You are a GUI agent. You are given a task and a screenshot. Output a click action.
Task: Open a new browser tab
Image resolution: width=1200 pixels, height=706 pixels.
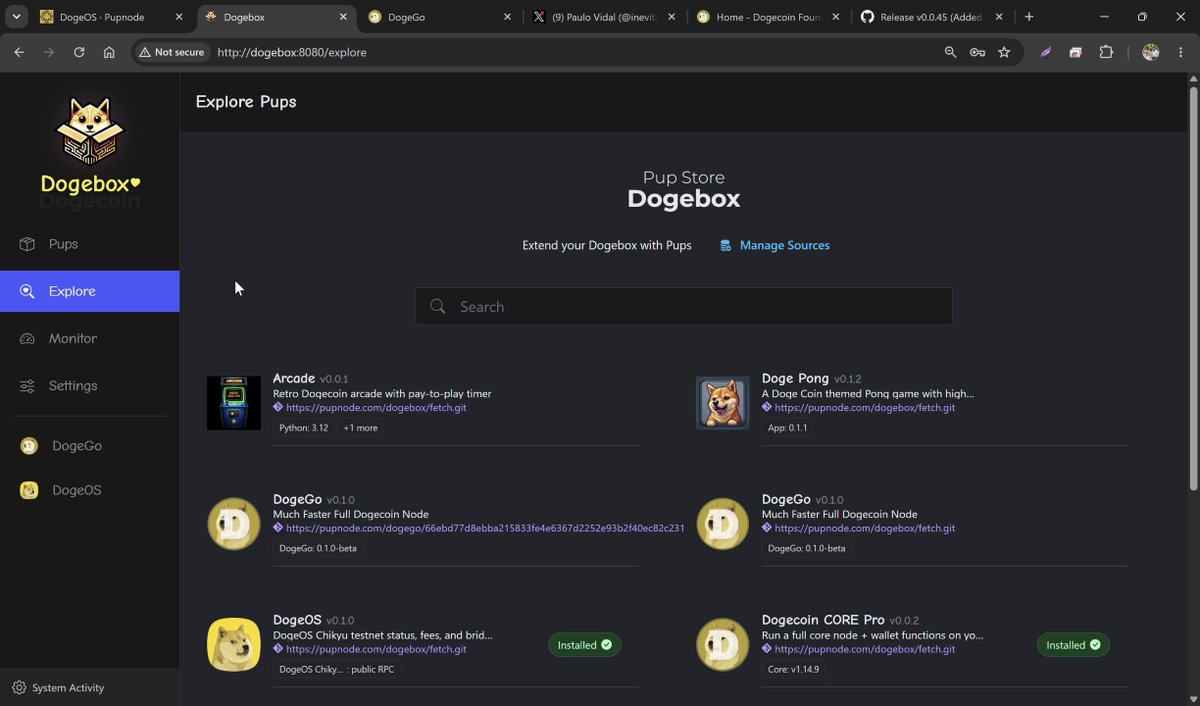(x=1029, y=17)
